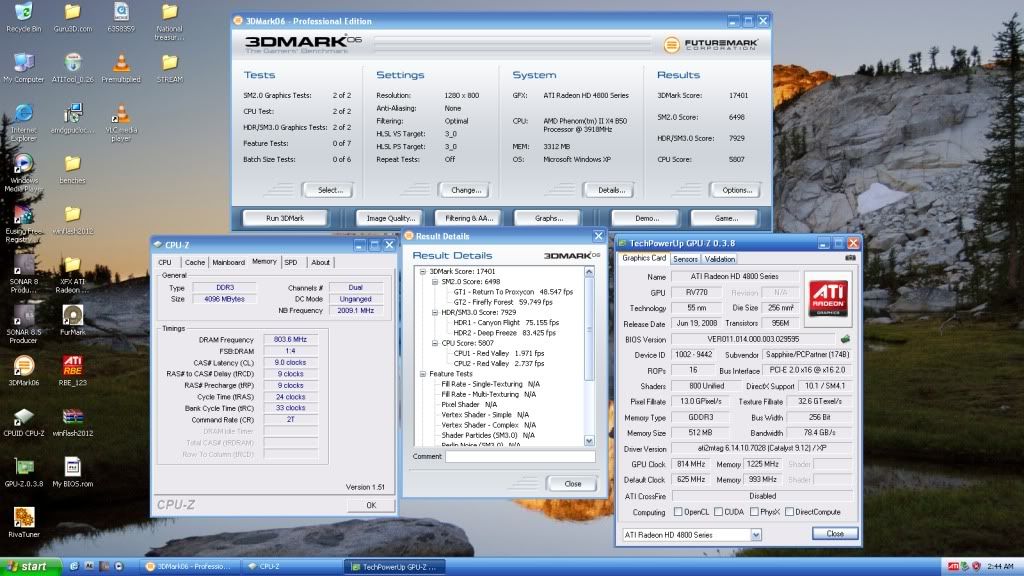Click the BIOS save chip icon in GPU-Z
The height and width of the screenshot is (576, 1024).
[845, 339]
